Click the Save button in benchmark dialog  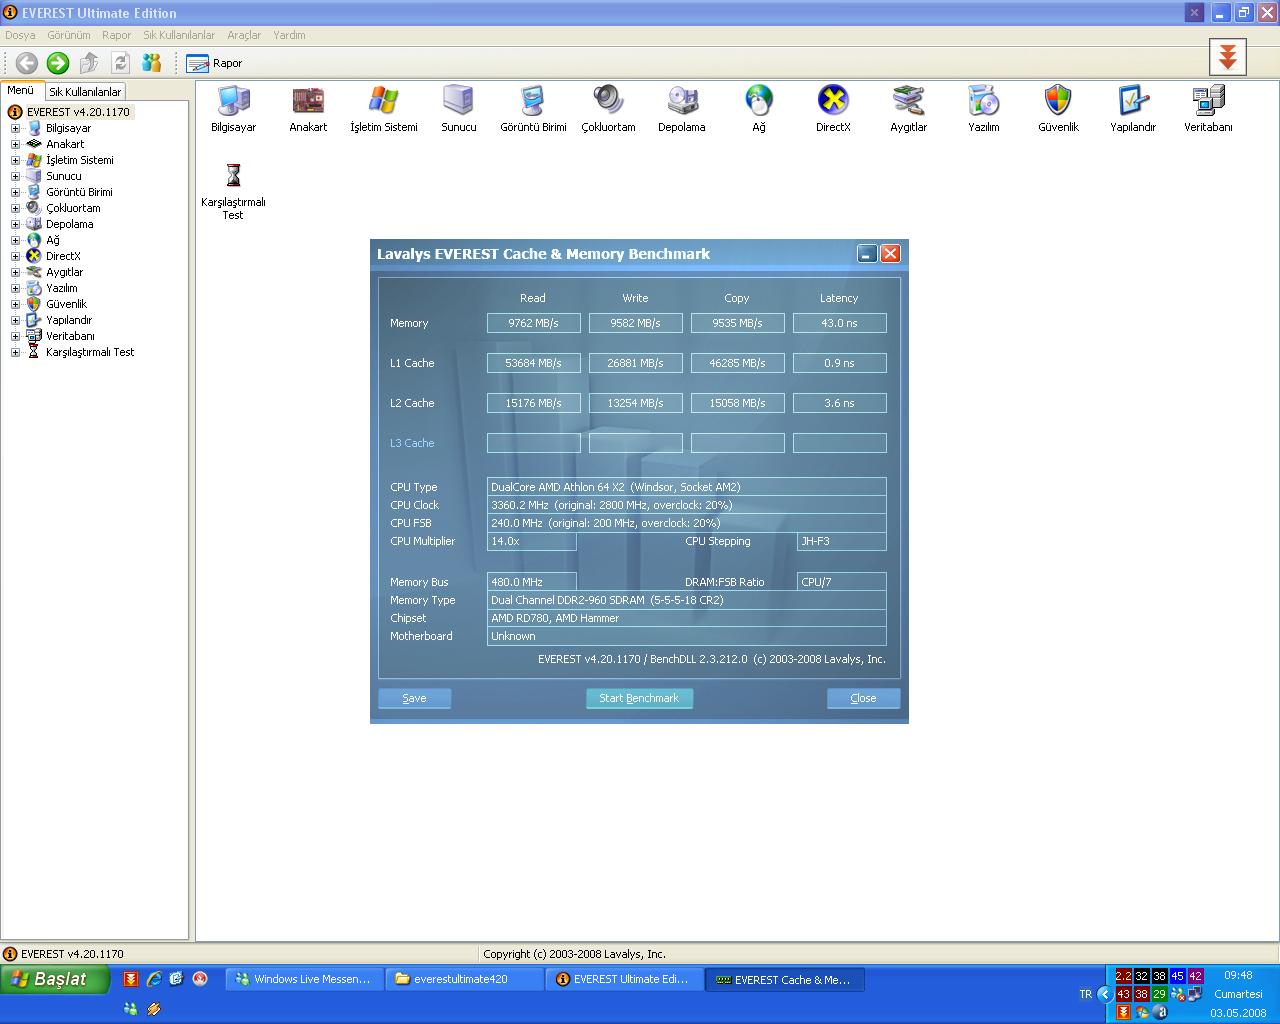point(414,698)
